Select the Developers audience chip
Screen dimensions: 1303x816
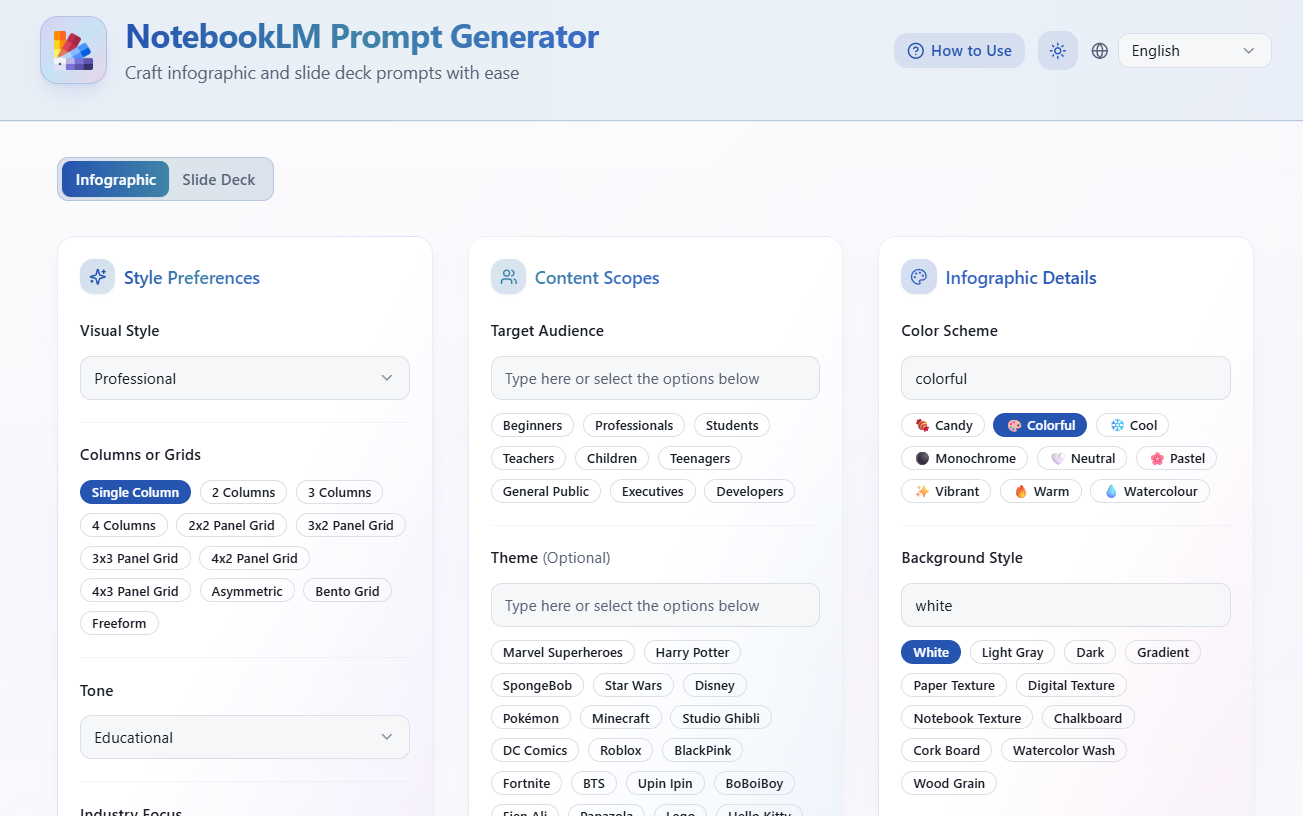click(750, 491)
